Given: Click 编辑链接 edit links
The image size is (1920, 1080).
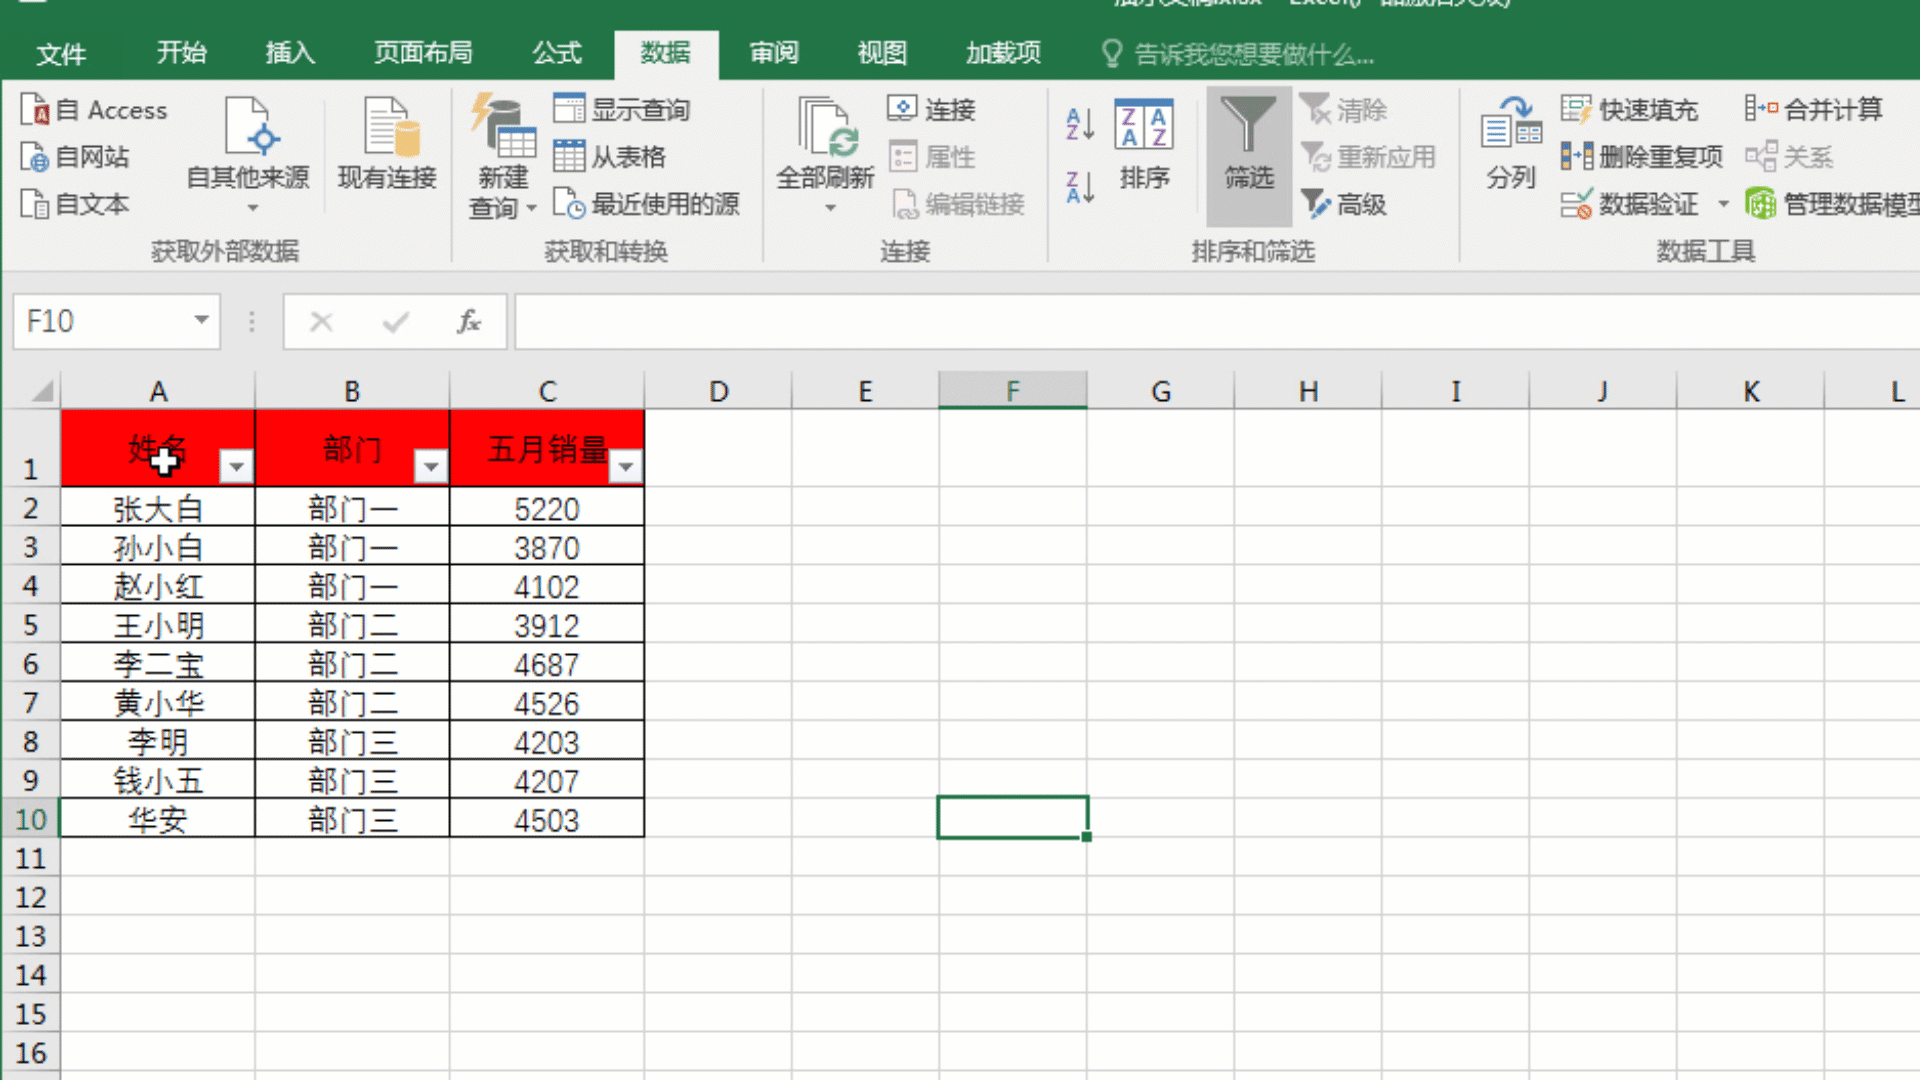Looking at the screenshot, I should pyautogui.click(x=958, y=204).
